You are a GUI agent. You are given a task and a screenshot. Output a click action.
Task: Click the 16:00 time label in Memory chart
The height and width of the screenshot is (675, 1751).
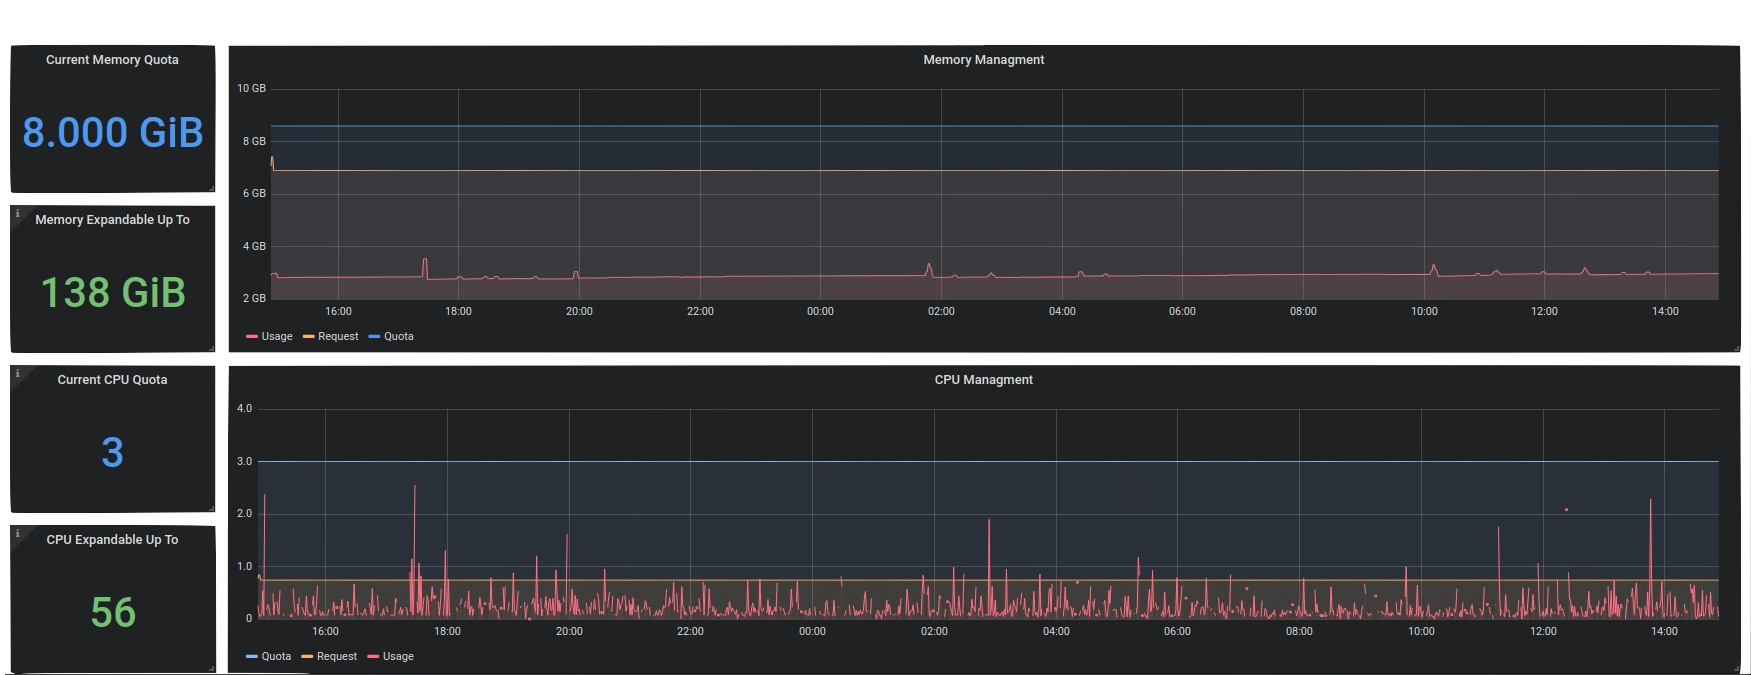point(338,312)
